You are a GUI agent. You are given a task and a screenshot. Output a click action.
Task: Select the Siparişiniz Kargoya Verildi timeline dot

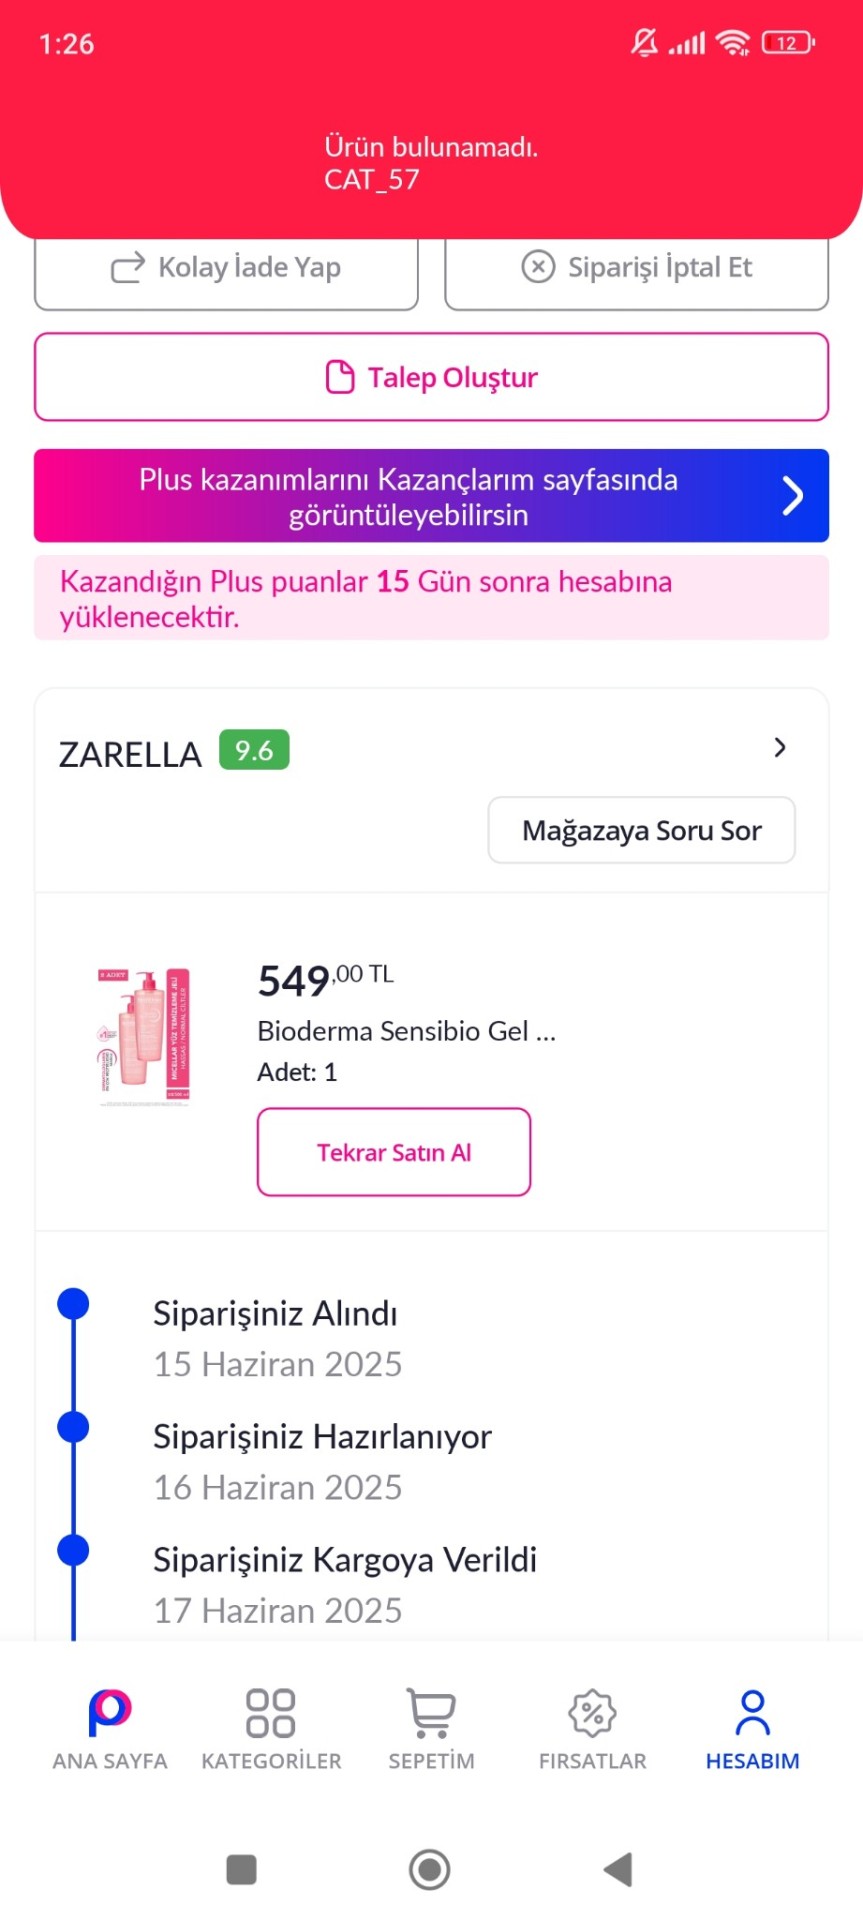[x=73, y=1550]
